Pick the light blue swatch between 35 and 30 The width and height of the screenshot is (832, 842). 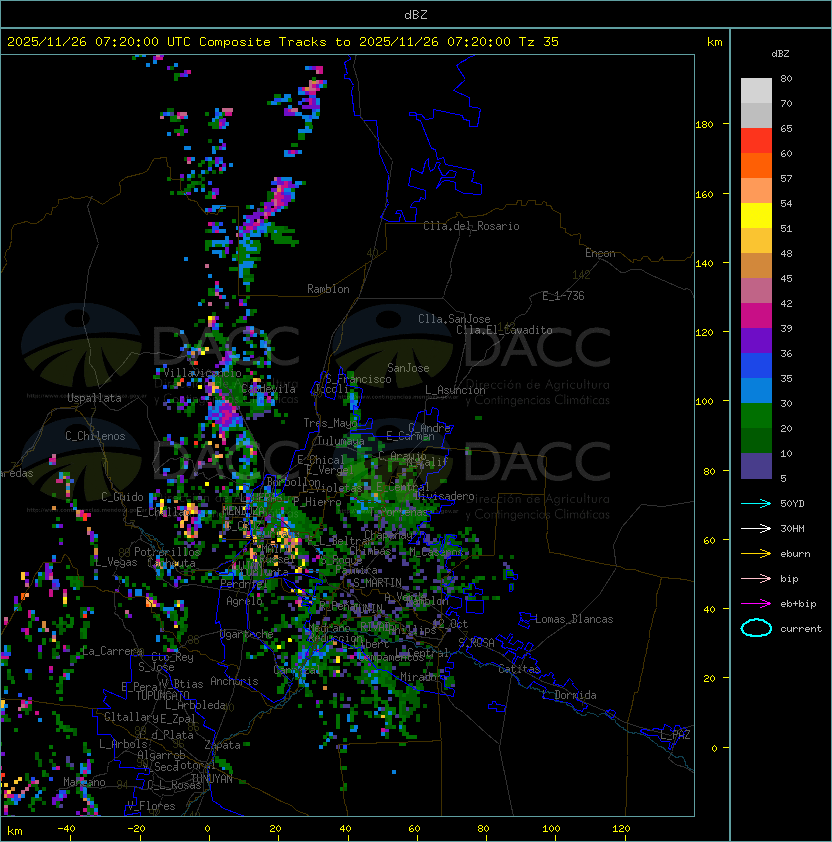[756, 390]
